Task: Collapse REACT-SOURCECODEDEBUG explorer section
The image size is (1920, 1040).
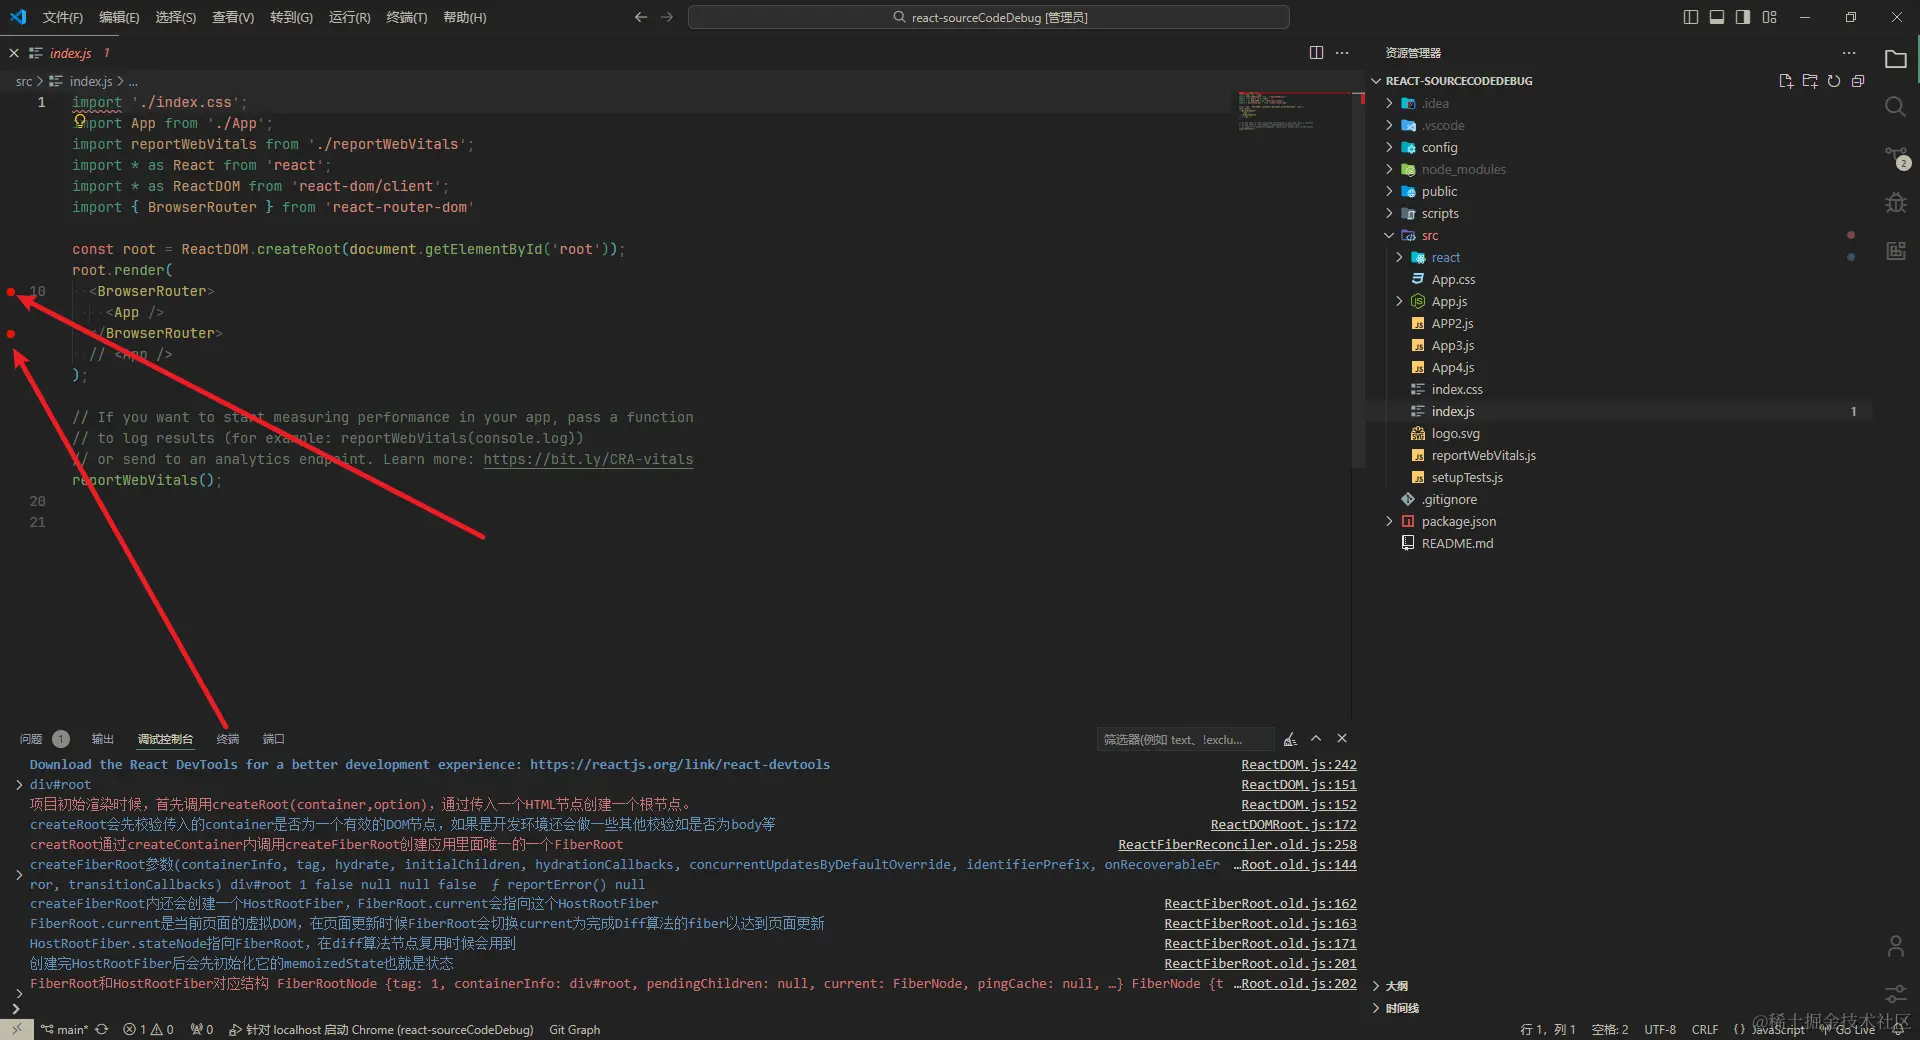Action: click(1376, 81)
